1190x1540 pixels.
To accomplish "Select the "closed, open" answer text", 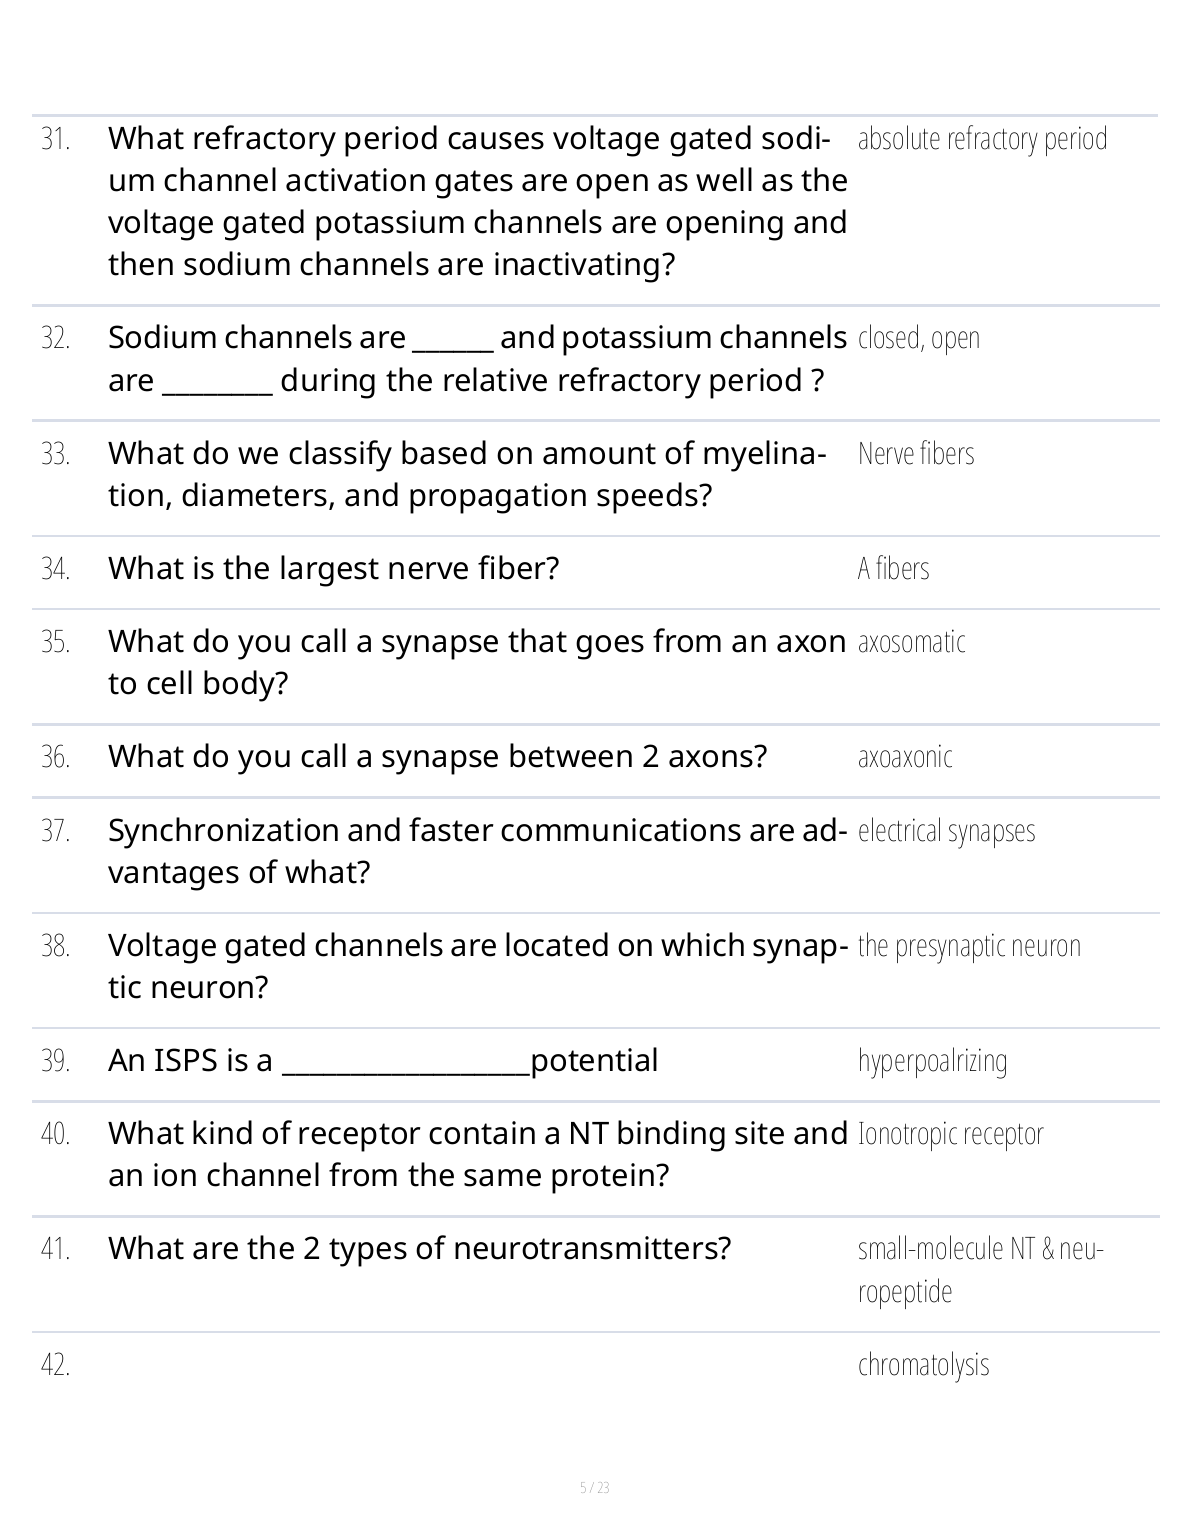I will (918, 338).
